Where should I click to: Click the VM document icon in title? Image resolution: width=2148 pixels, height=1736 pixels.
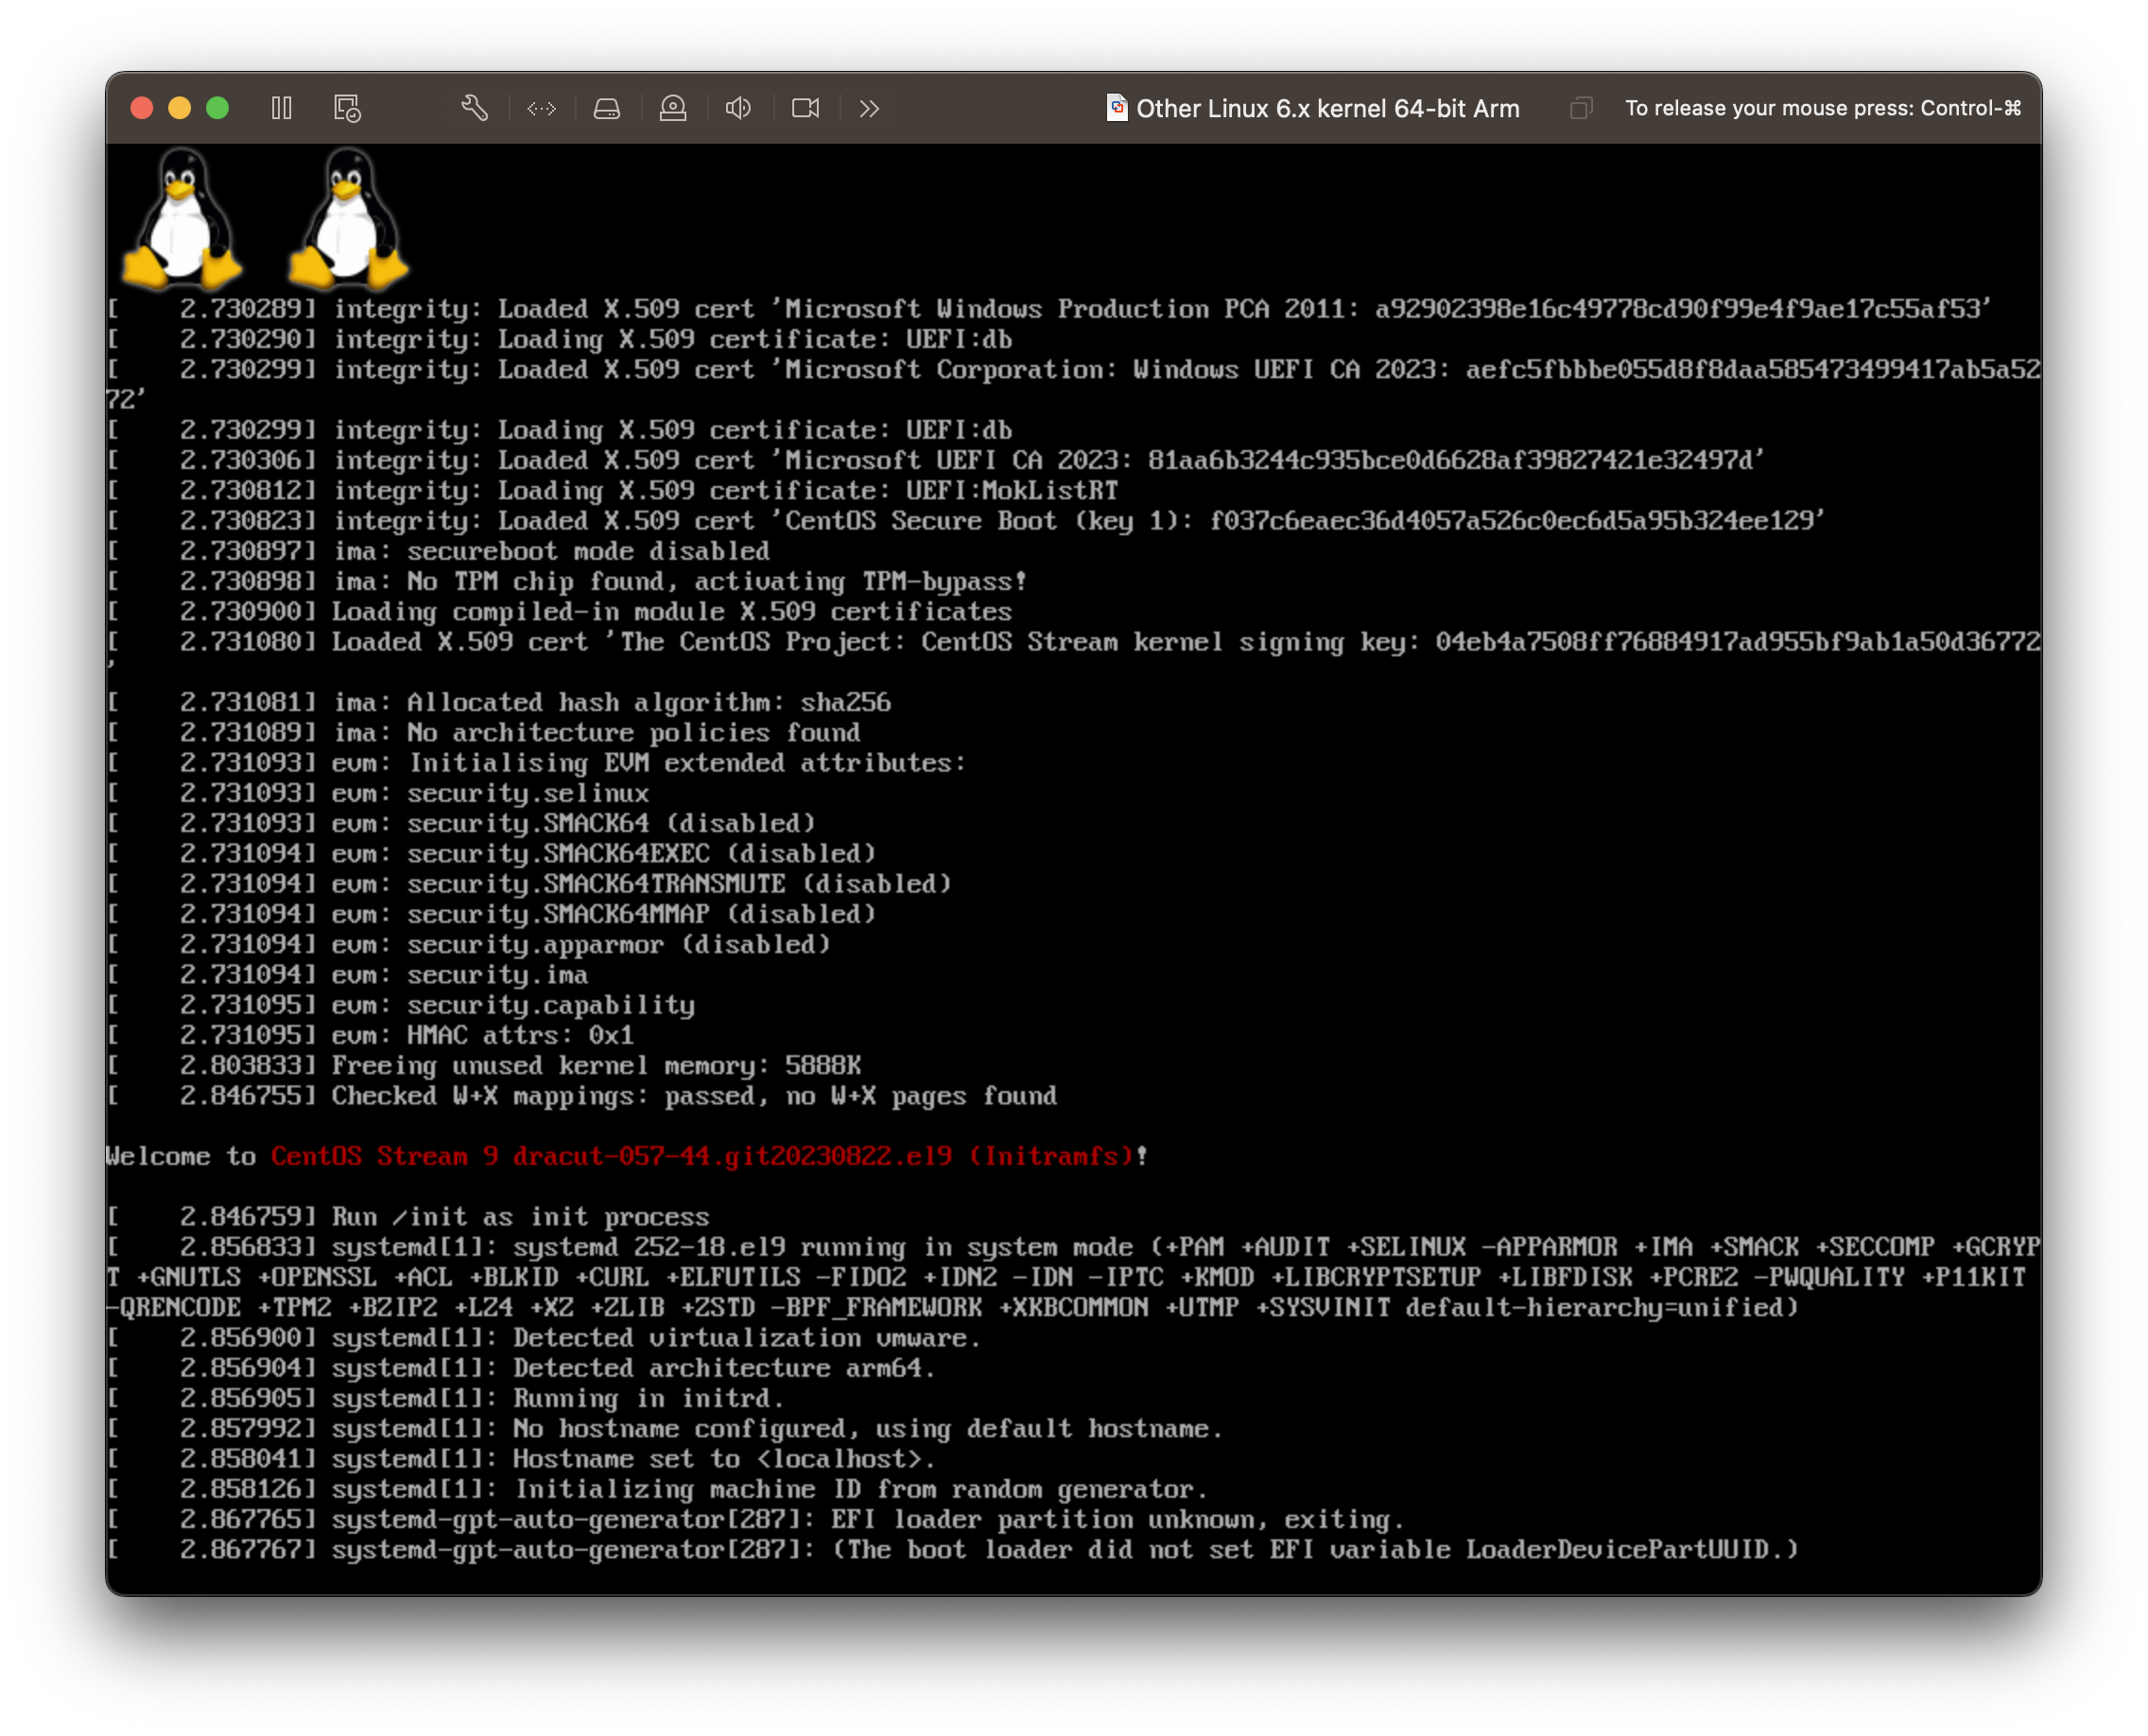point(1116,108)
